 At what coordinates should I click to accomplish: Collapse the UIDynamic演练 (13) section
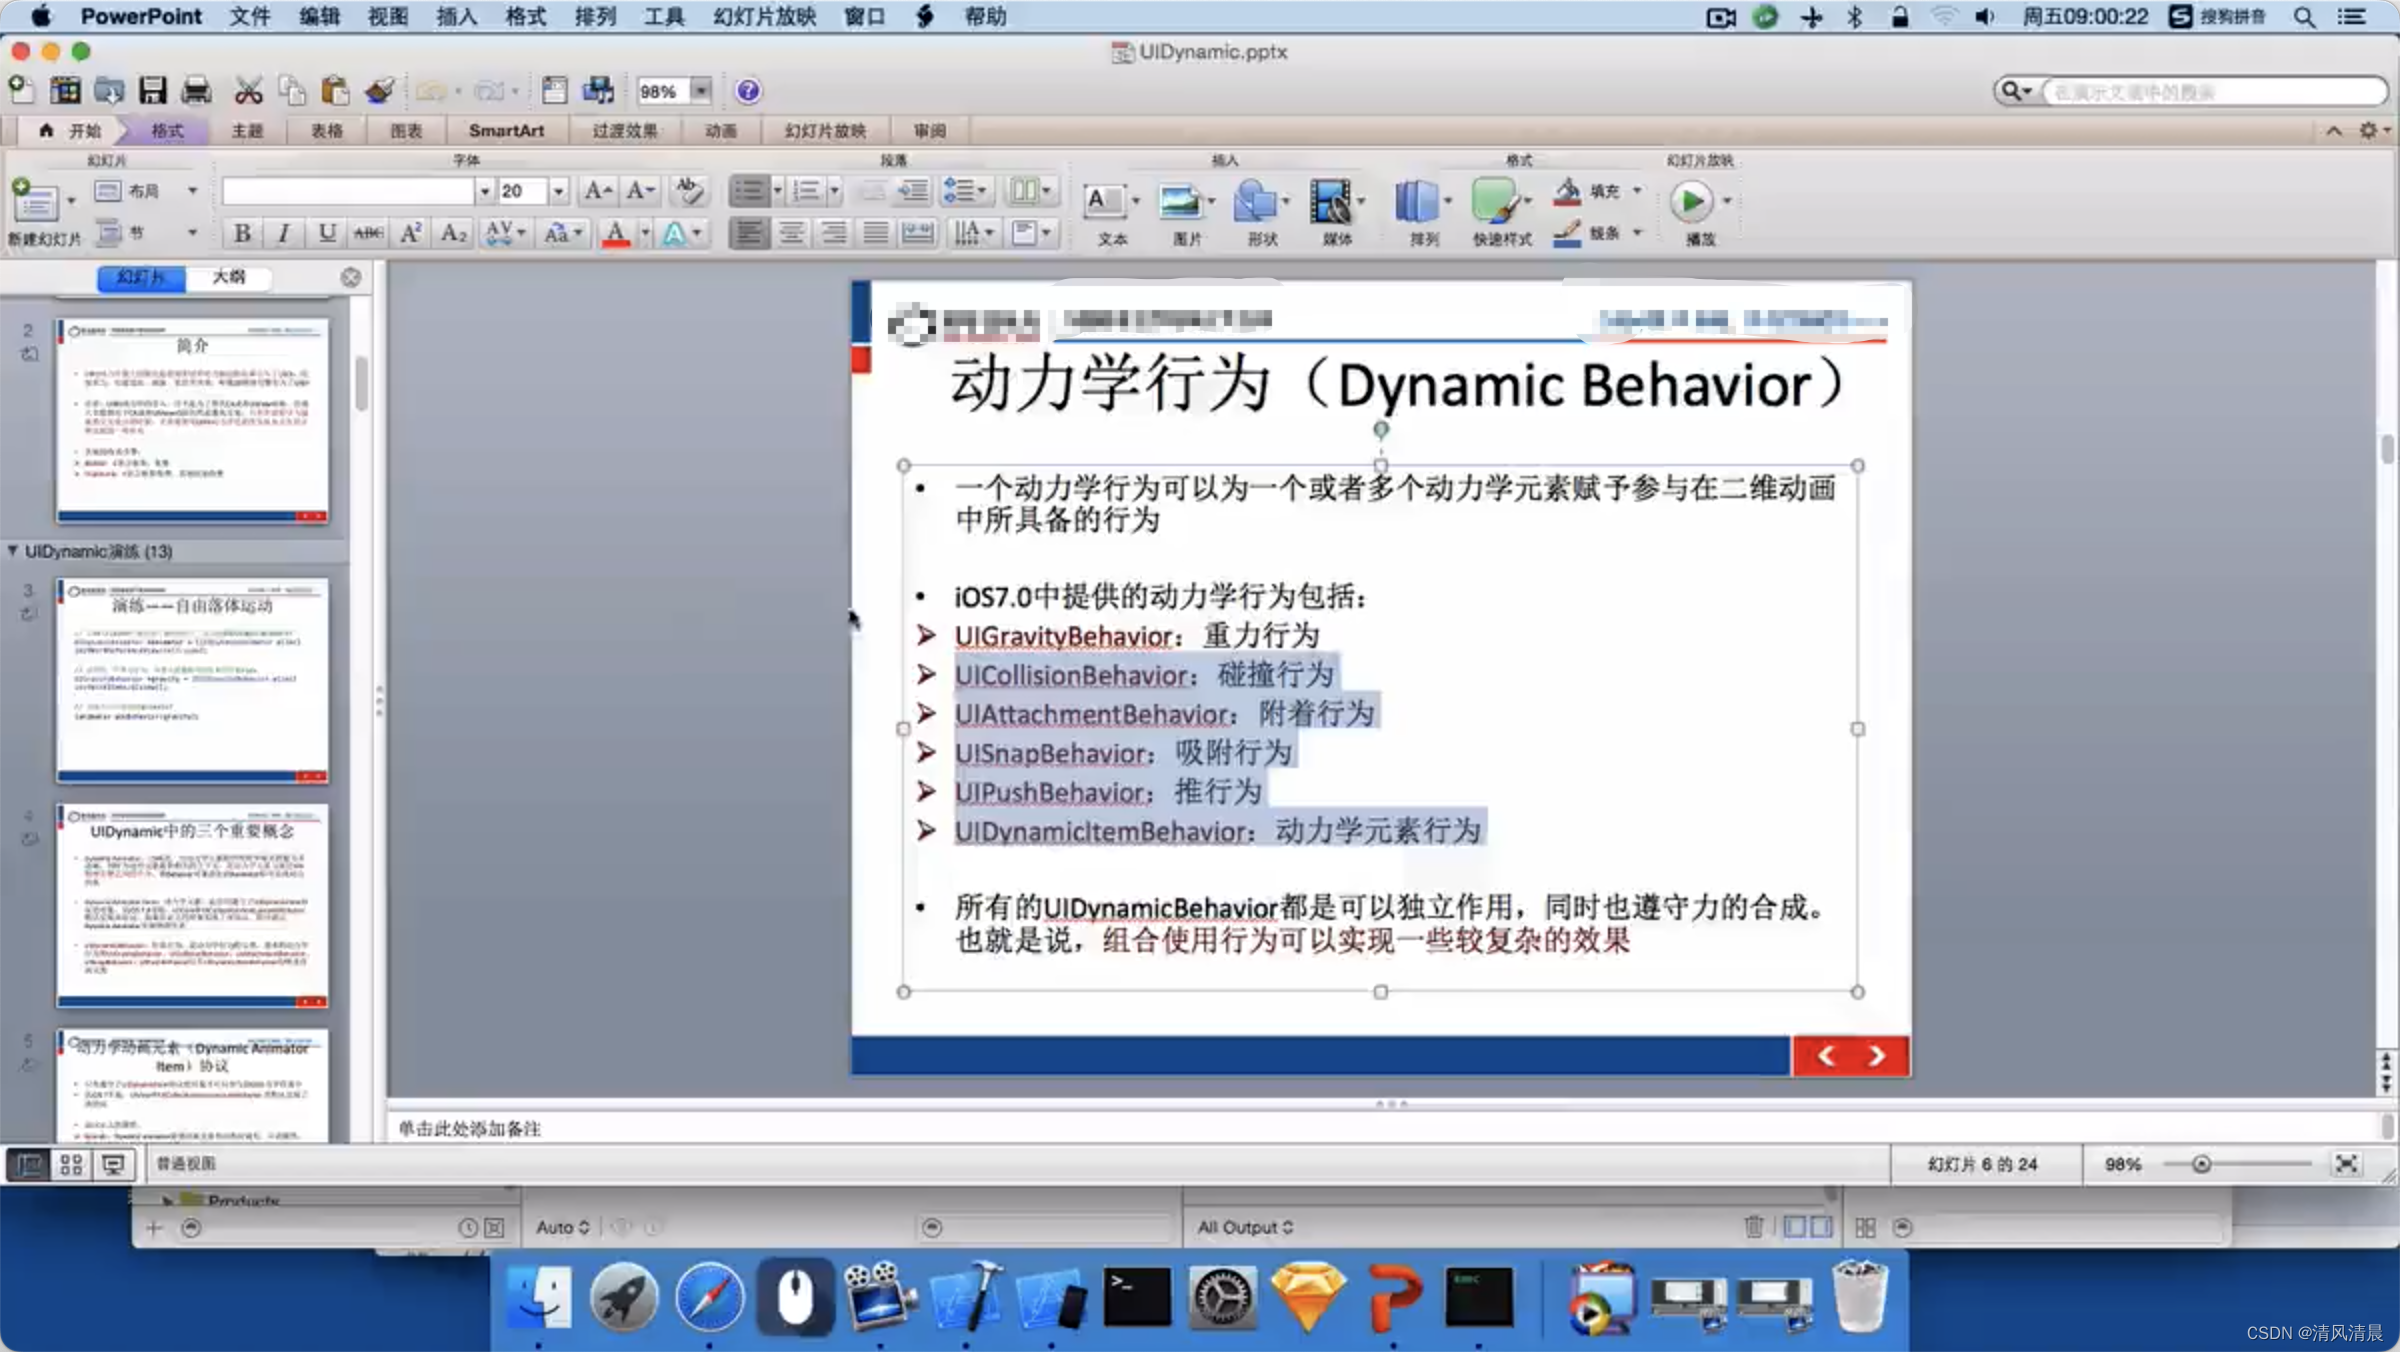12,551
